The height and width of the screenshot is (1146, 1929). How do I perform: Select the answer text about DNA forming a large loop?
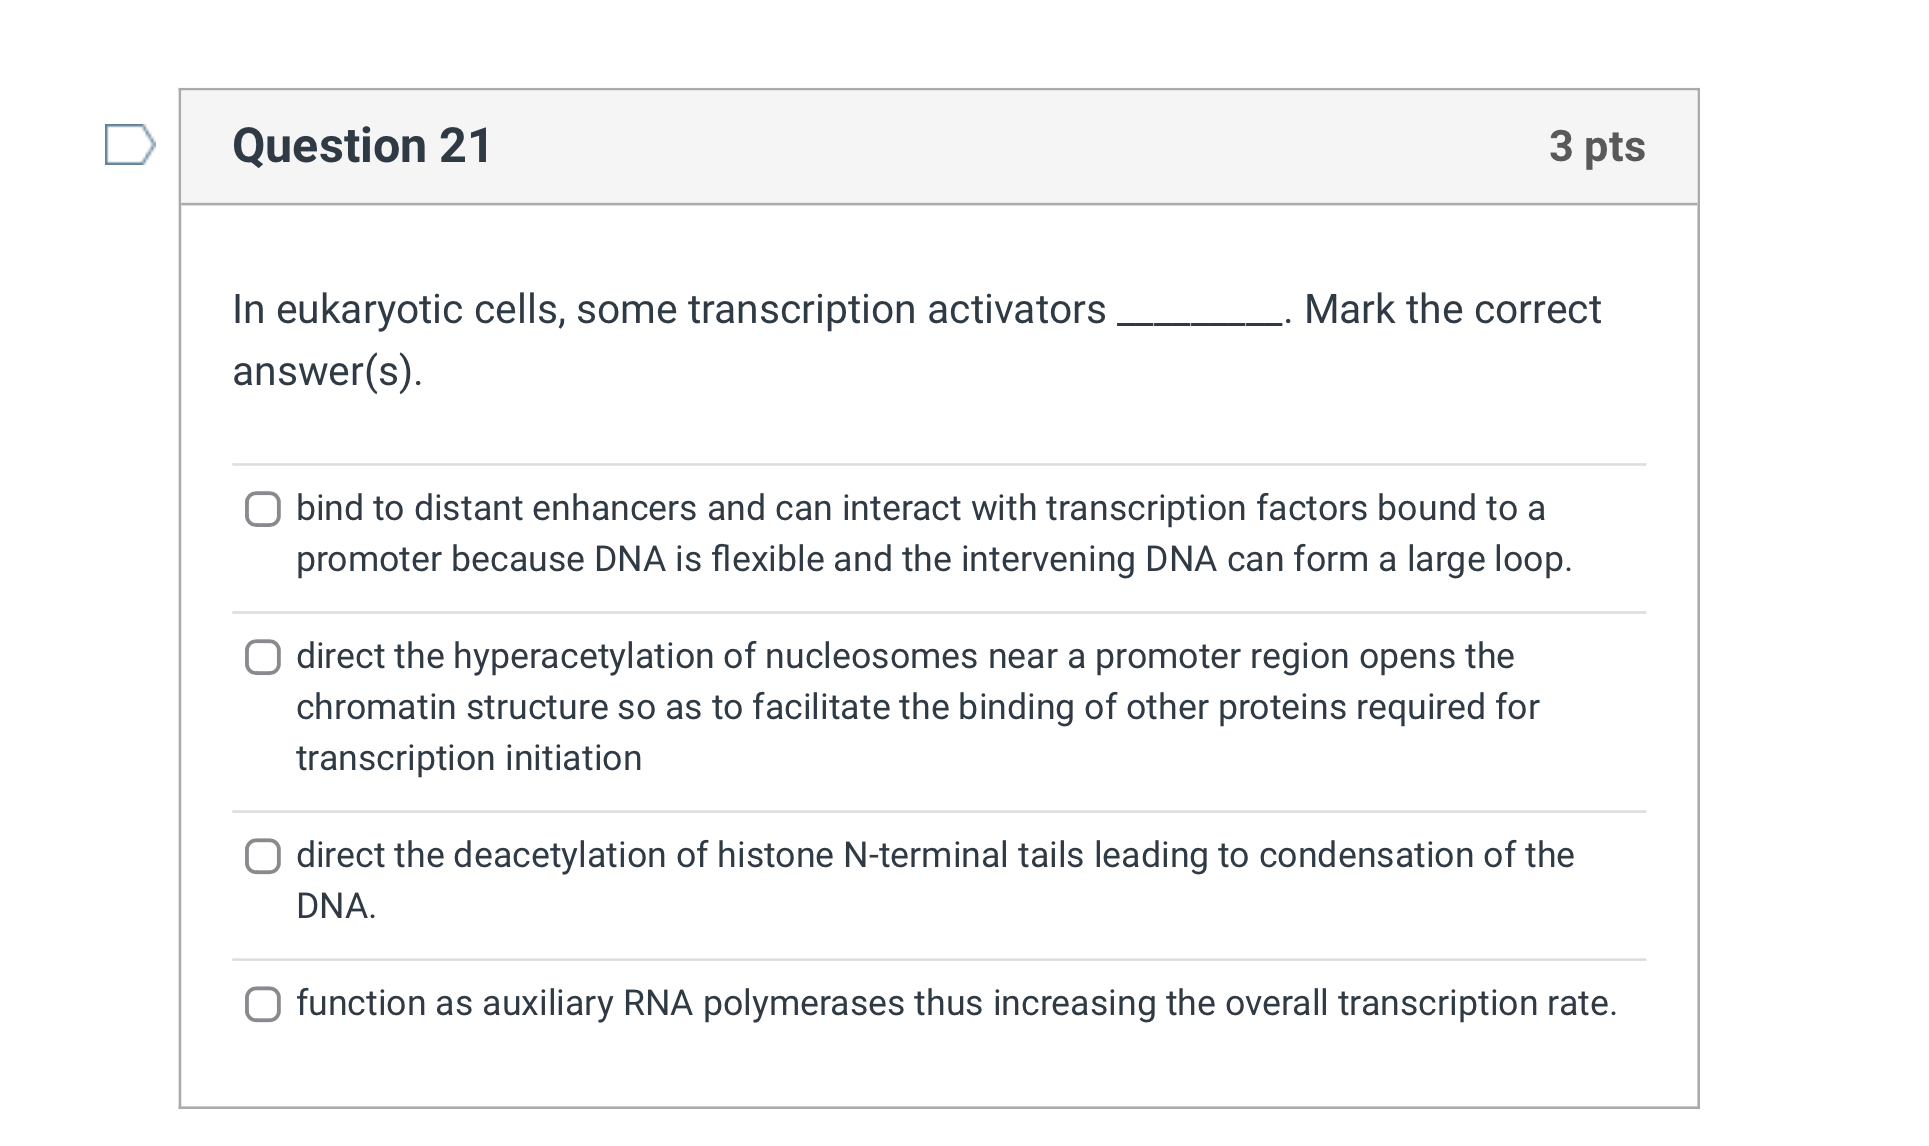pos(900,533)
